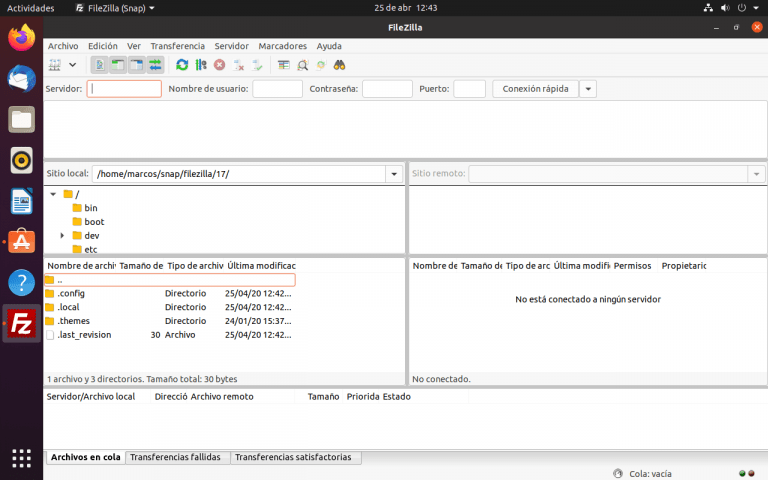The width and height of the screenshot is (768, 480).
Task: Collapse the root / tree node
Action: tap(53, 194)
